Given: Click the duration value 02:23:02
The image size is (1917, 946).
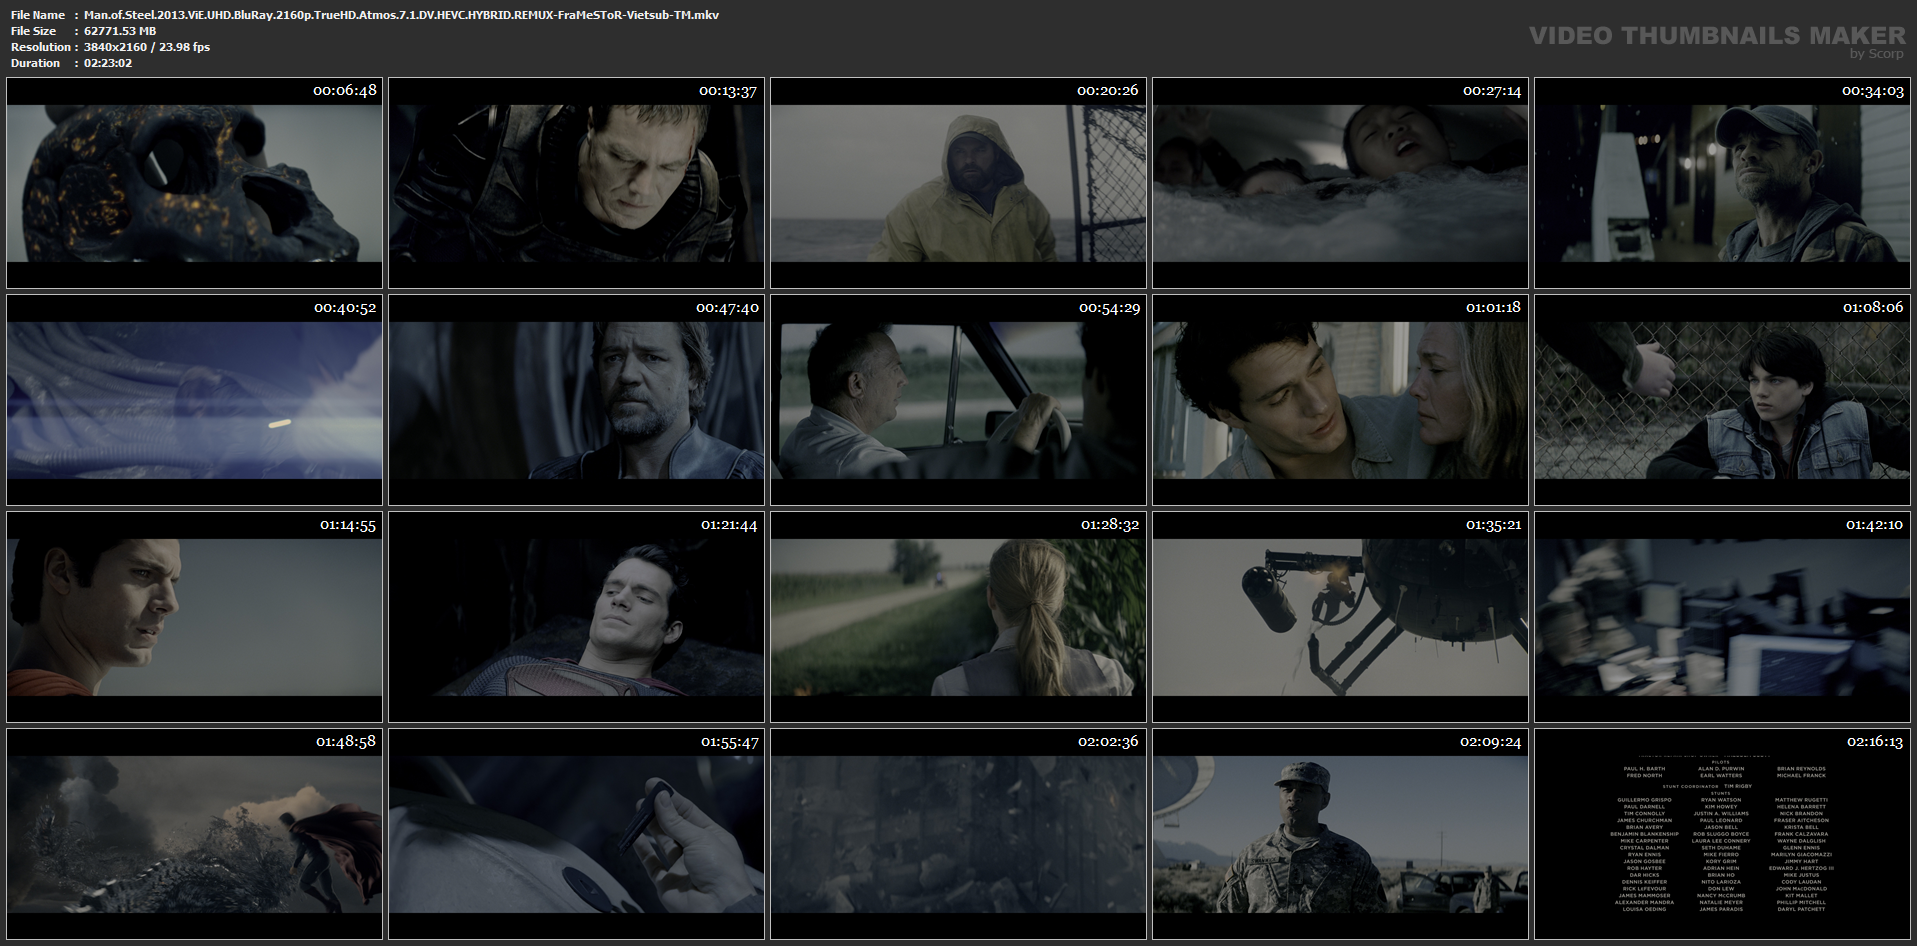Looking at the screenshot, I should click(x=108, y=63).
